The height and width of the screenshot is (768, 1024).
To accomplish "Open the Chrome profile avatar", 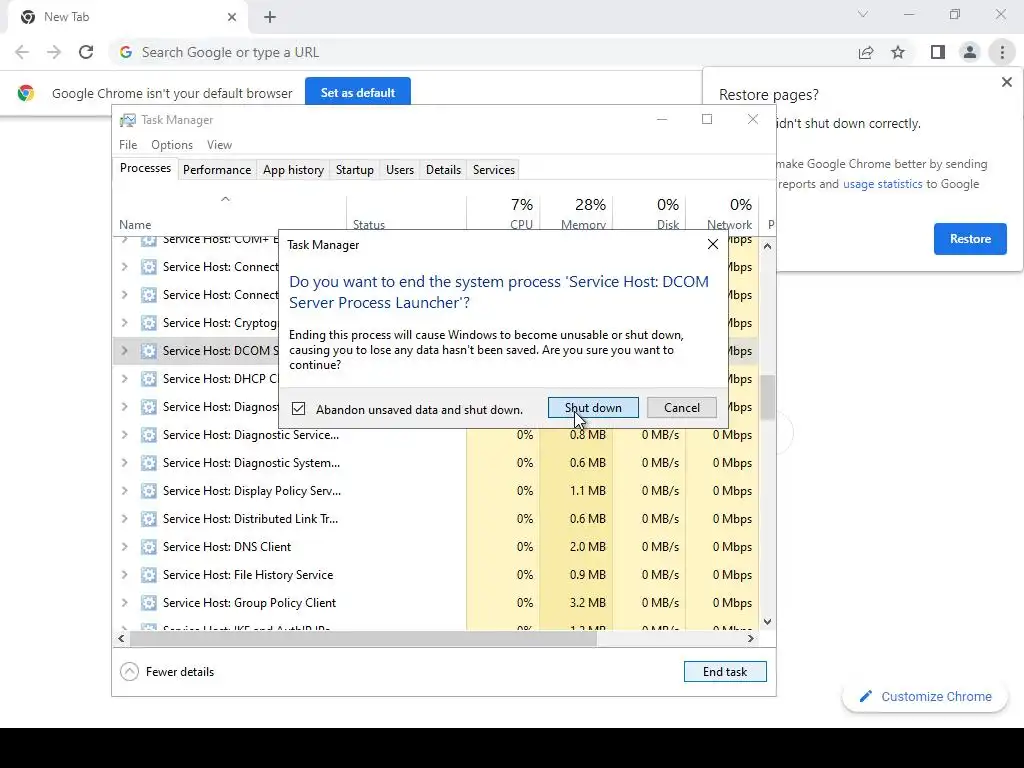I will pos(970,52).
